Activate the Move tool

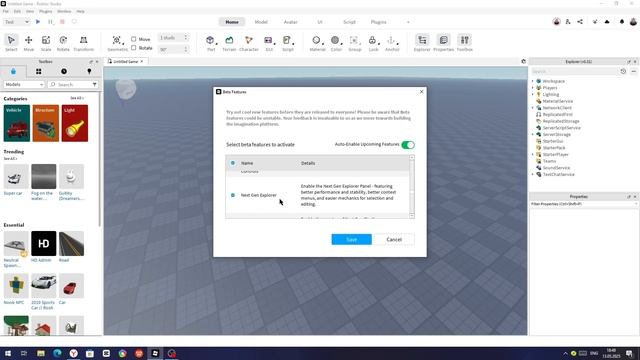[x=29, y=43]
